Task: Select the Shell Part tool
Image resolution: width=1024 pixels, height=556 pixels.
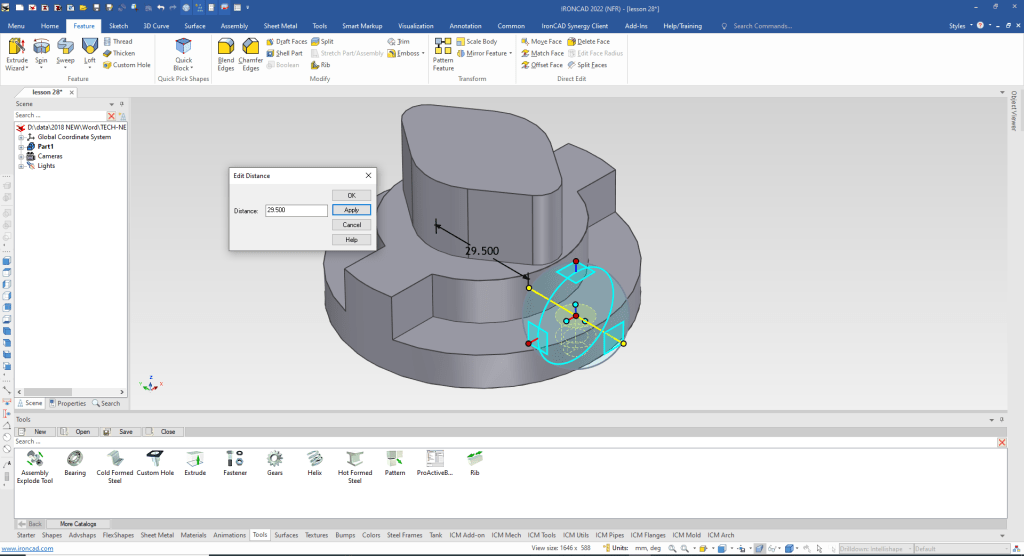Action: [x=287, y=53]
